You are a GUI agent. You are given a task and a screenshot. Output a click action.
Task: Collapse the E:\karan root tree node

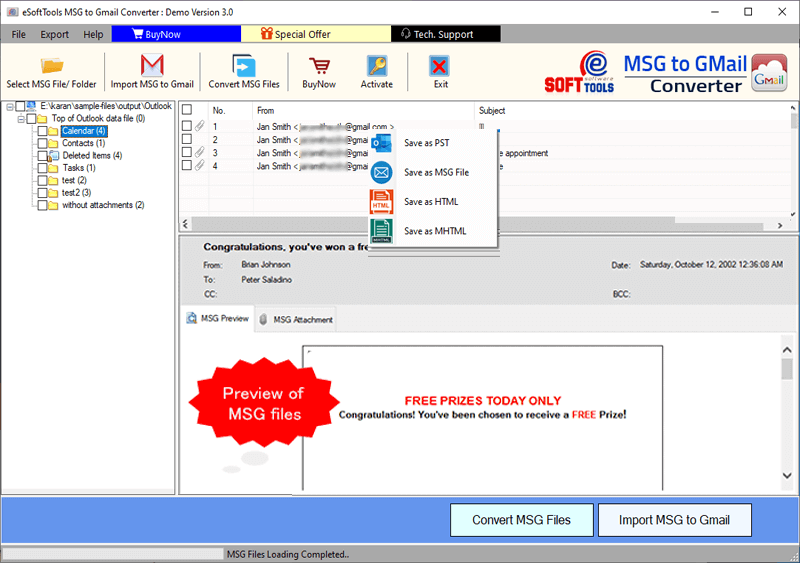pyautogui.click(x=10, y=107)
